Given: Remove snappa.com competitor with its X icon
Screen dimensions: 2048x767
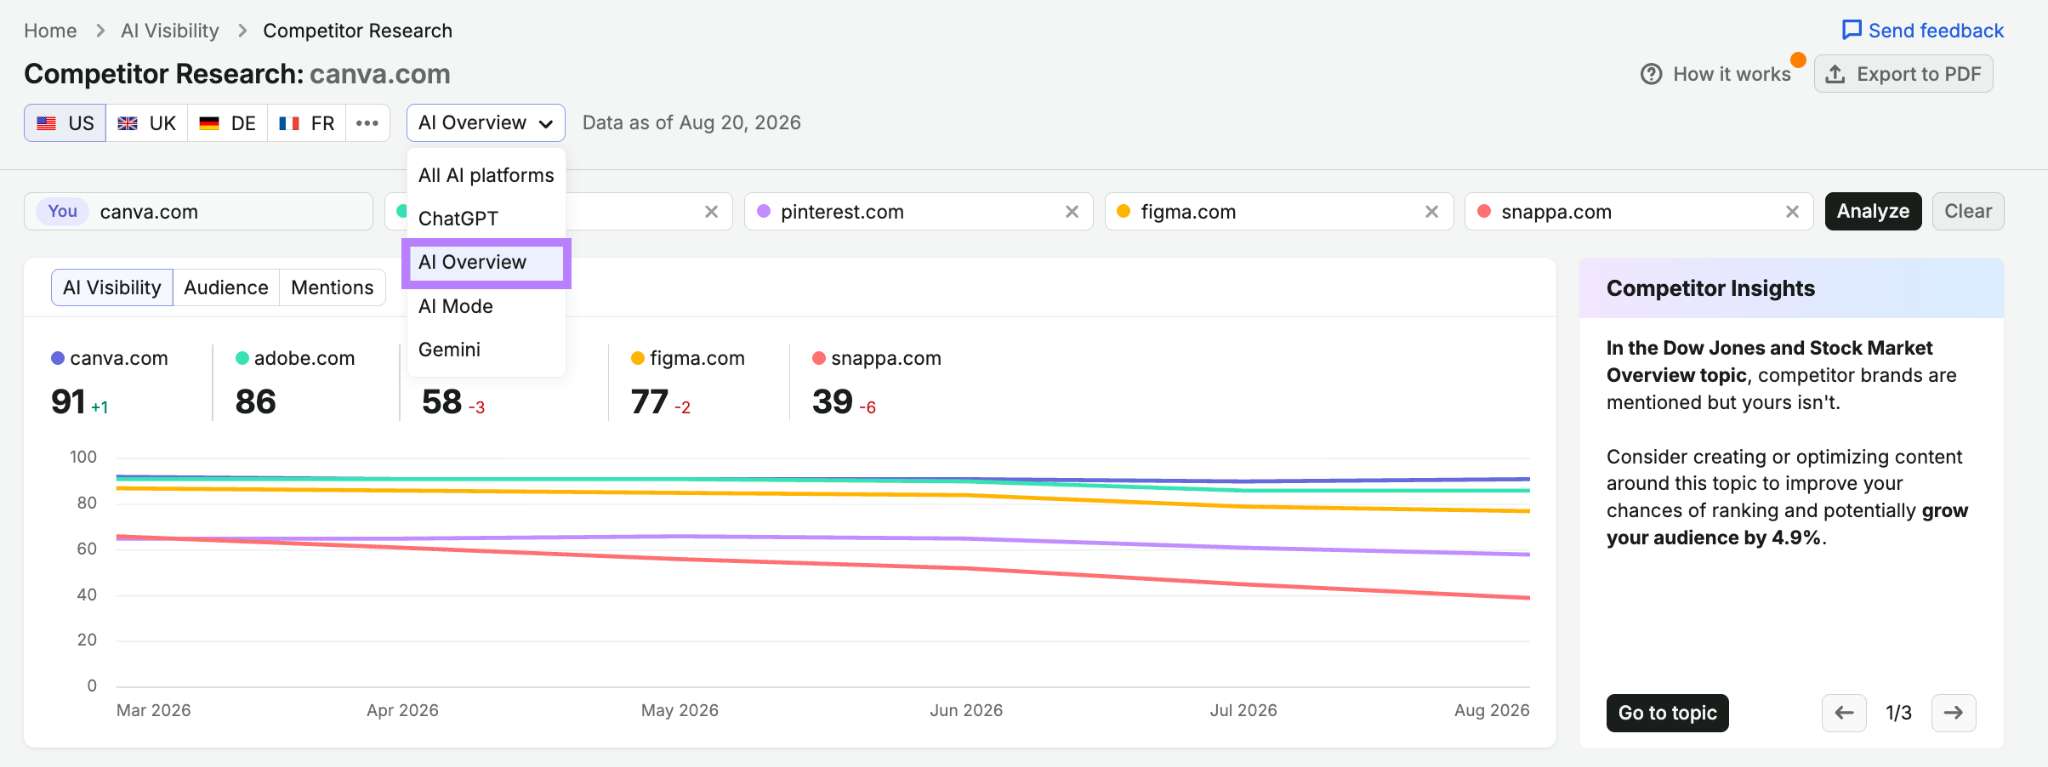Looking at the screenshot, I should 1792,212.
